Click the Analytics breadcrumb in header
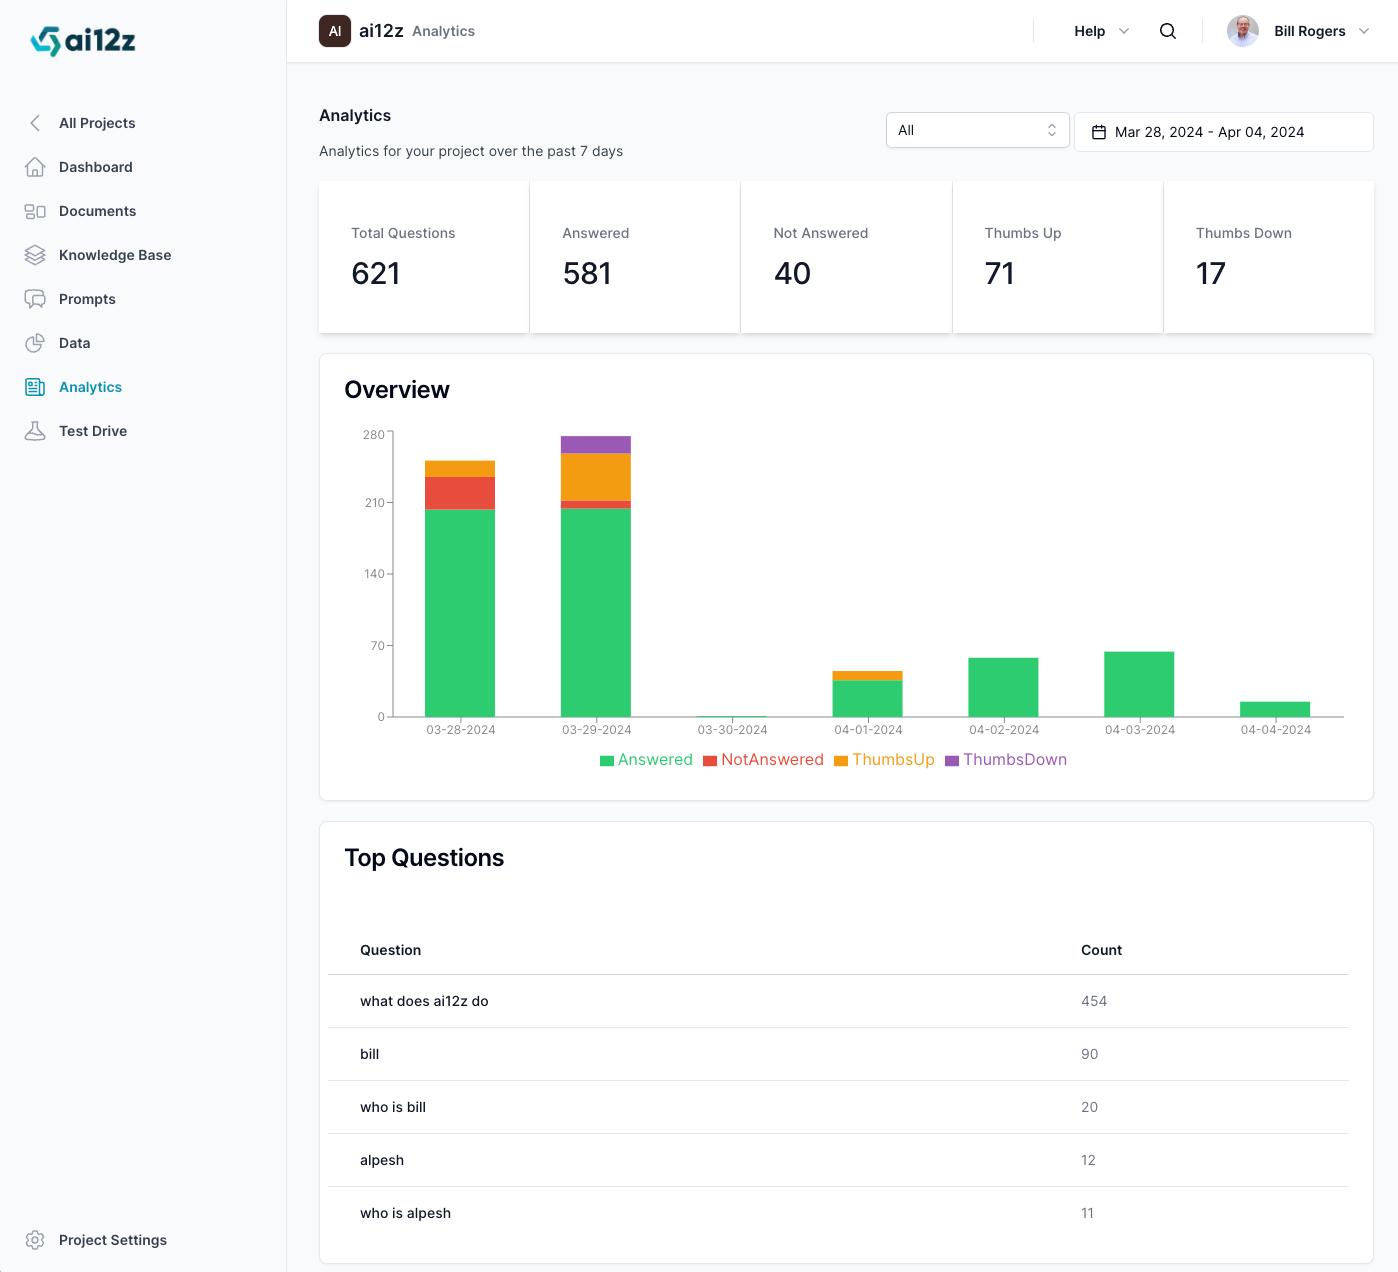The image size is (1398, 1272). (x=443, y=31)
